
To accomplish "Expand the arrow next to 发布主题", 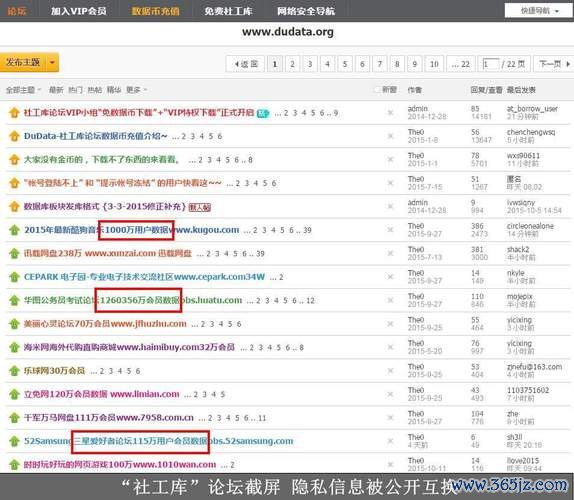I will (x=52, y=63).
